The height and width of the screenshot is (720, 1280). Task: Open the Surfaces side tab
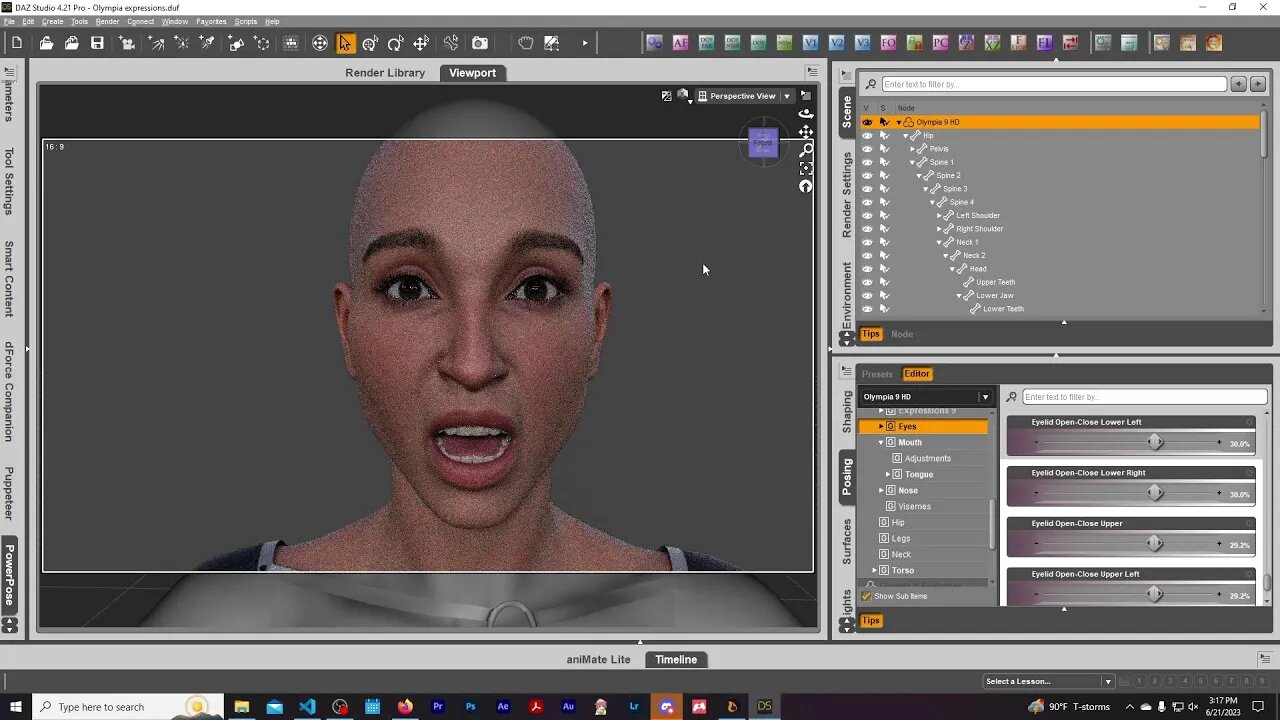pos(847,541)
